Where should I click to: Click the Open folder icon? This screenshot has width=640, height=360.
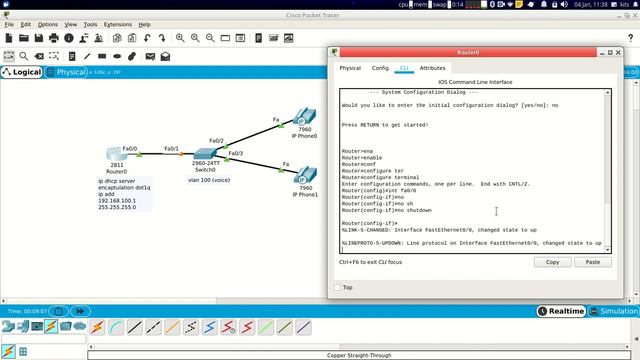[24, 38]
